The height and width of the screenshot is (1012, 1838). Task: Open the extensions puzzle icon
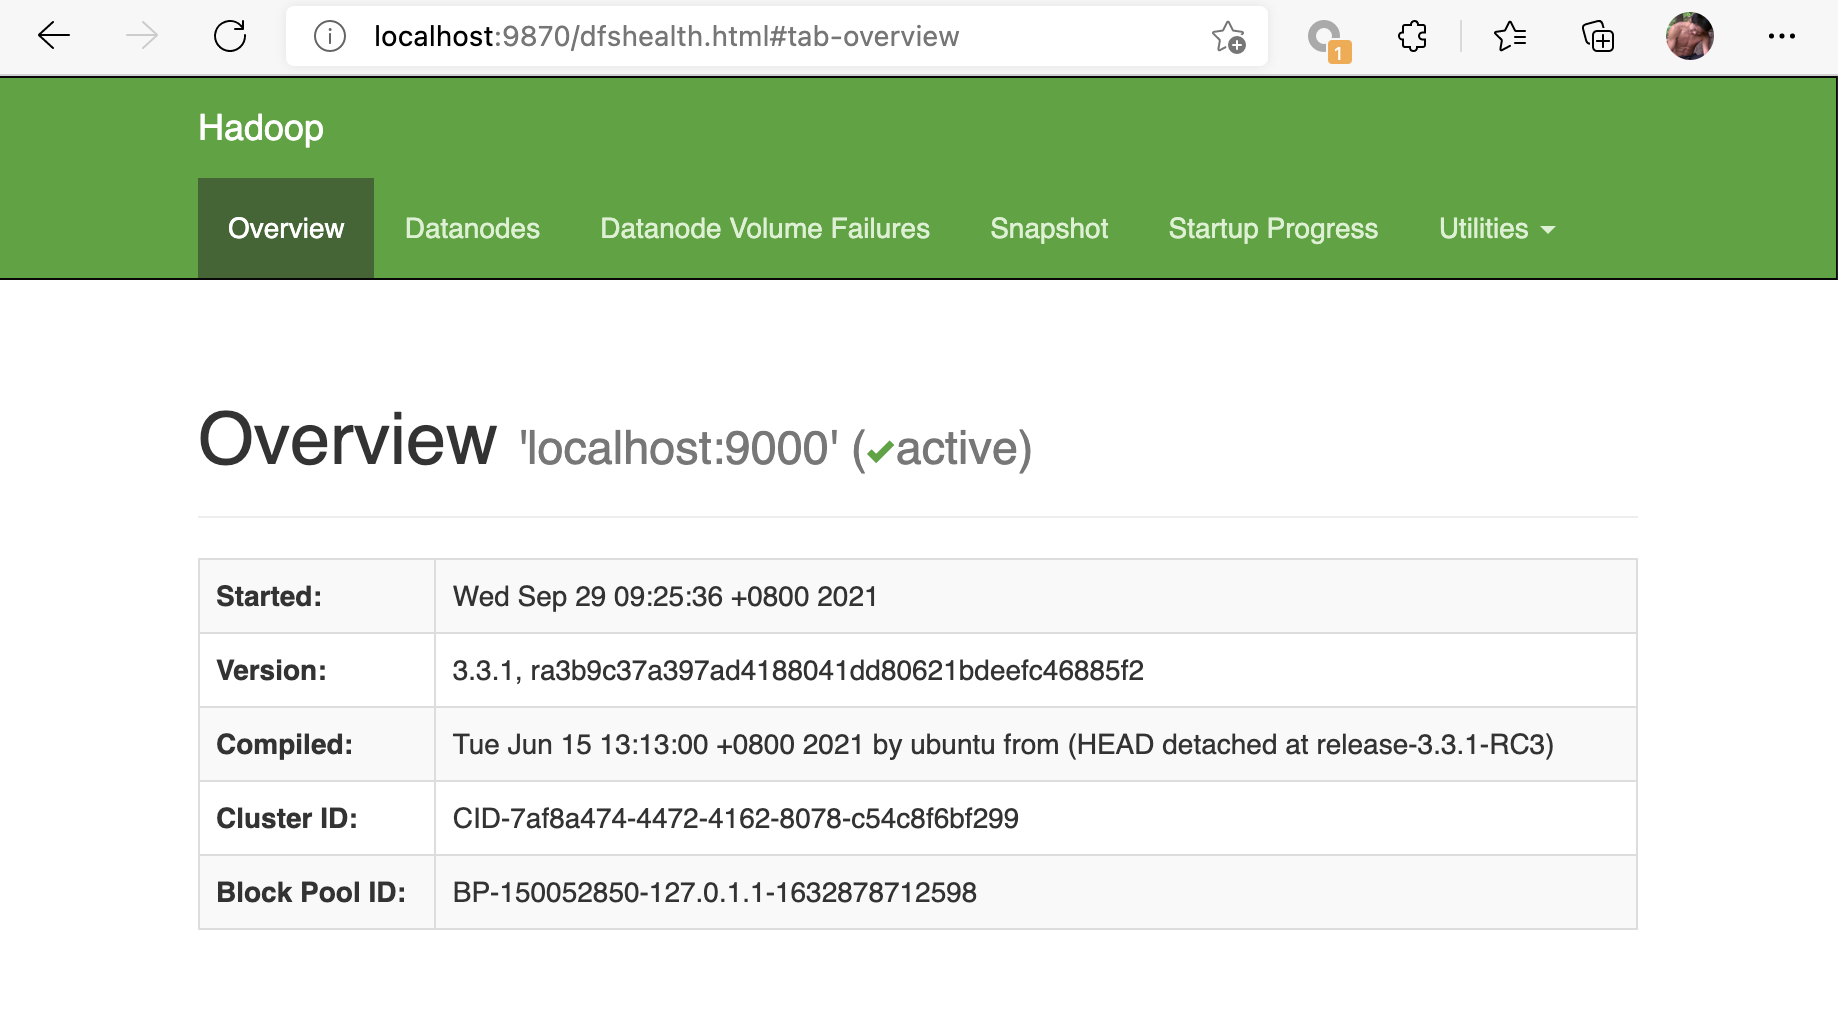pos(1412,37)
